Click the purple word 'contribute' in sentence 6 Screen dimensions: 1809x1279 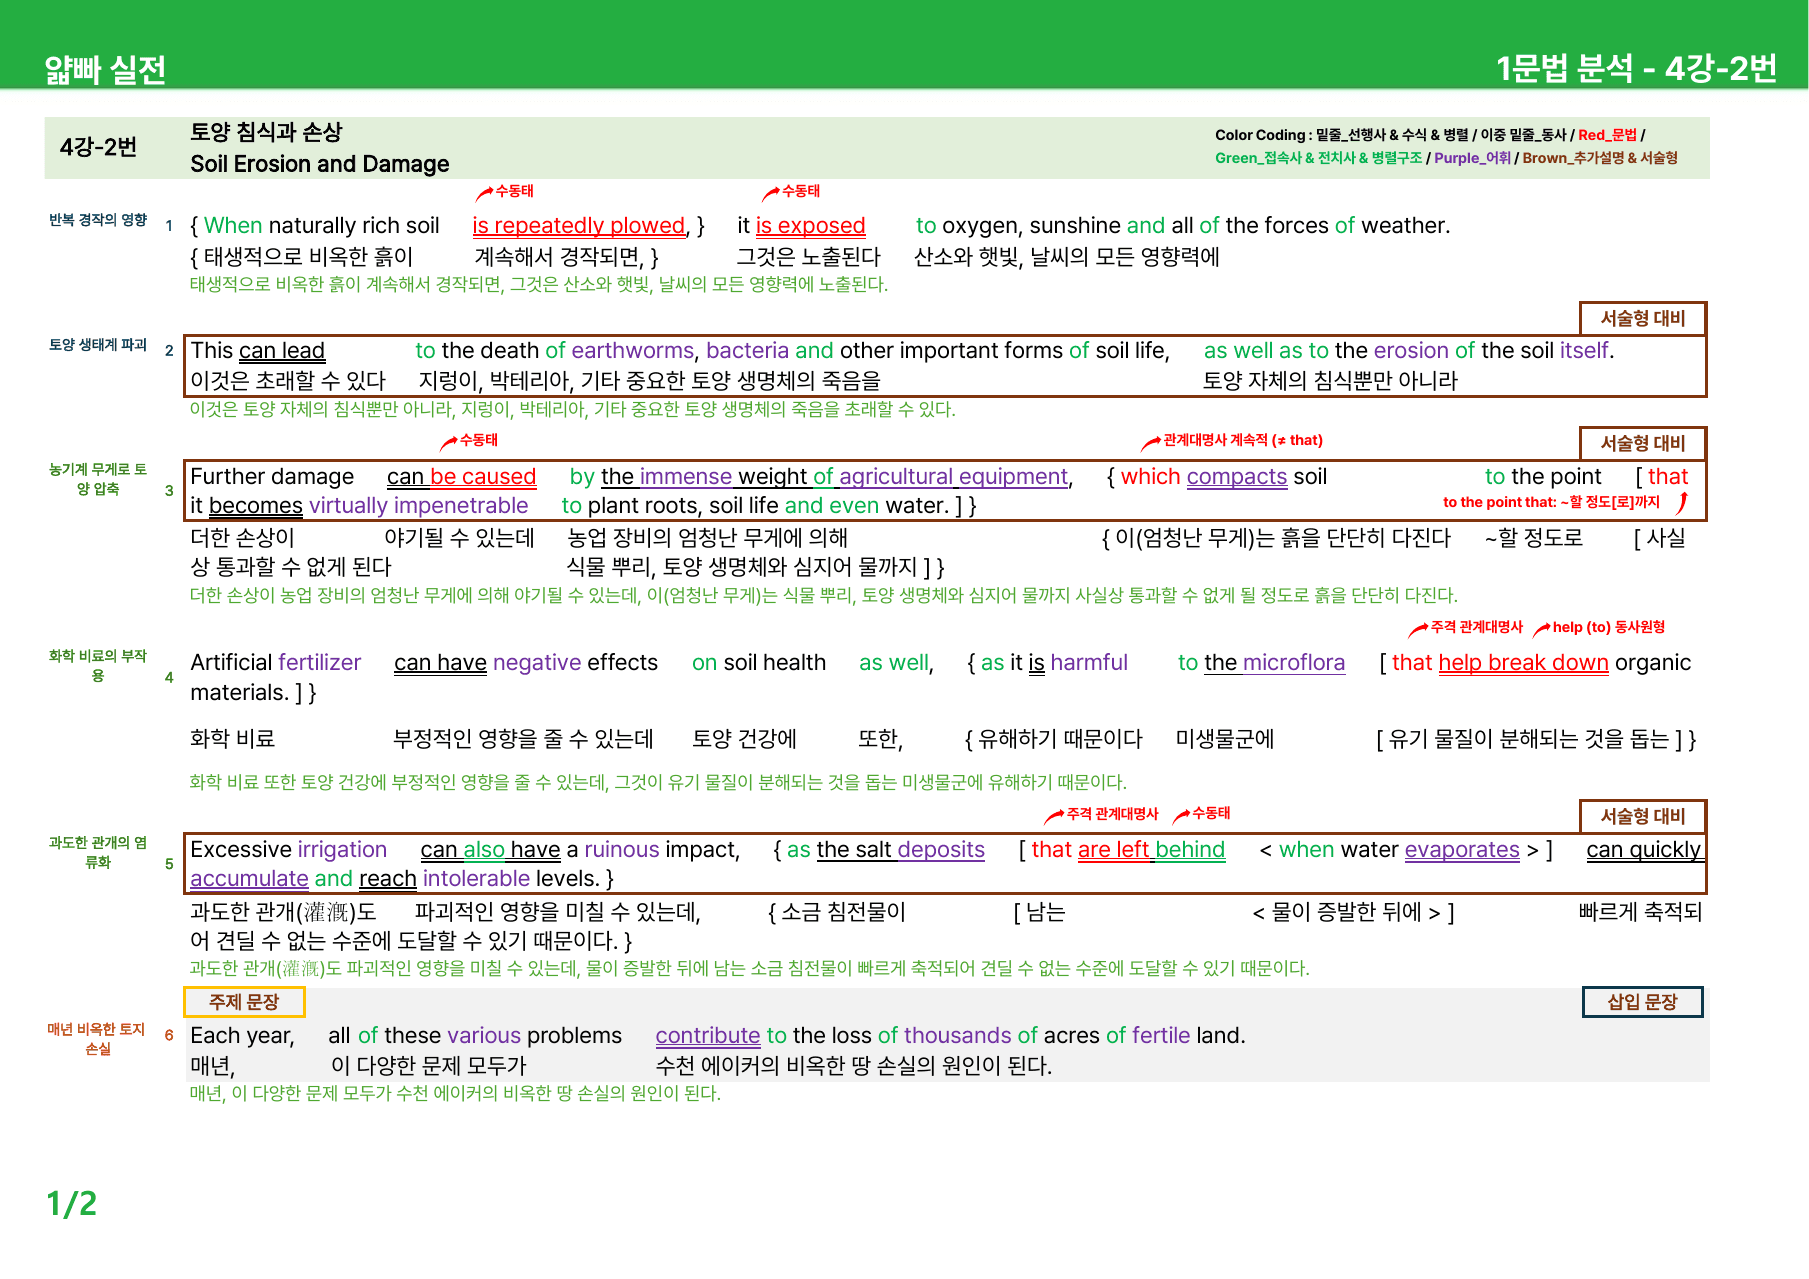(x=708, y=1036)
